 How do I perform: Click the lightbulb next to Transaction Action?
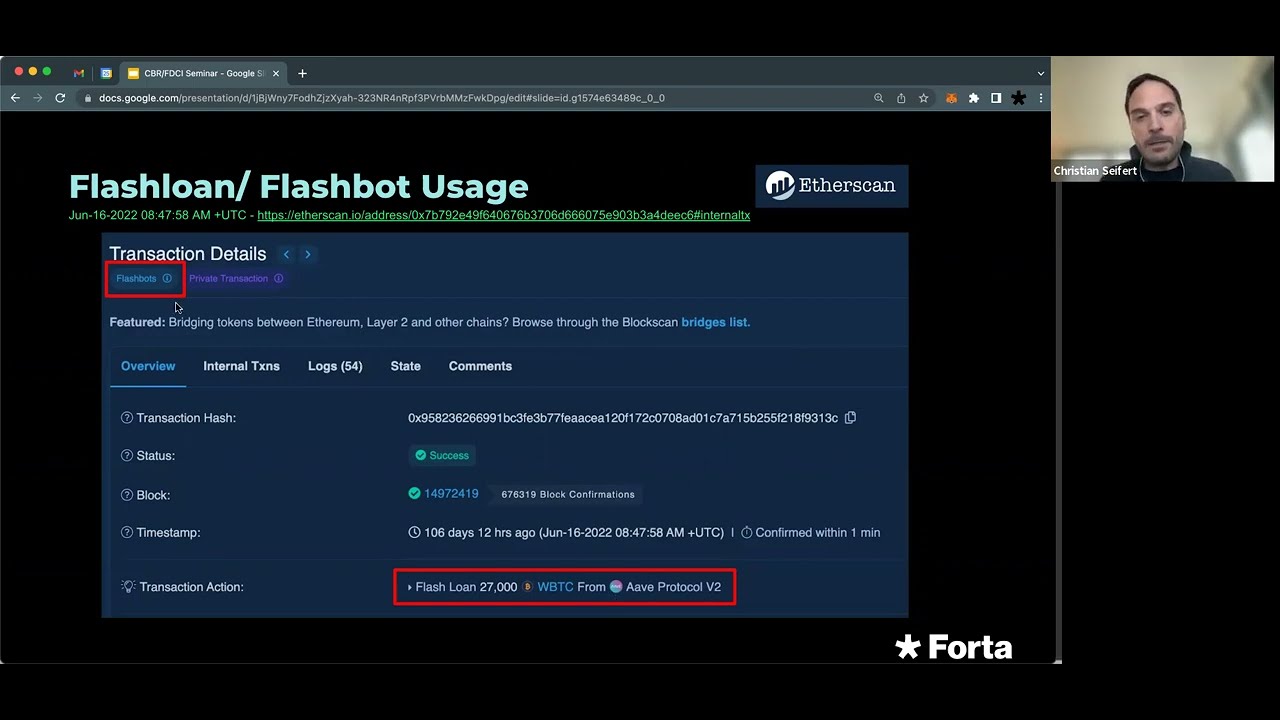pos(128,587)
